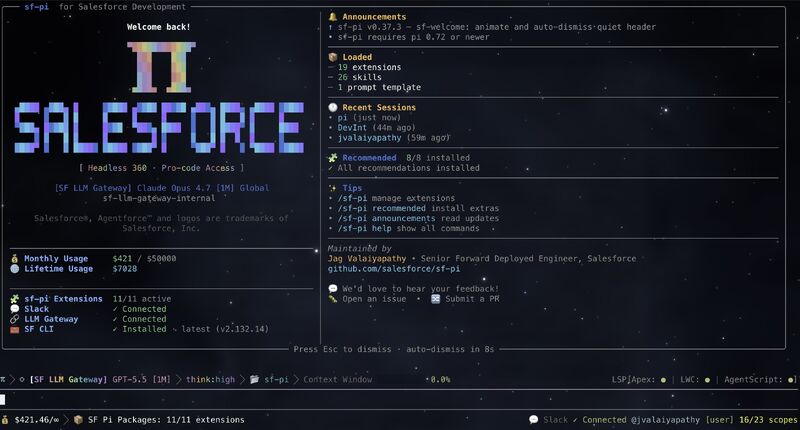
Task: Click the sf-pi v0.37.3 announcement line
Action: point(496,27)
